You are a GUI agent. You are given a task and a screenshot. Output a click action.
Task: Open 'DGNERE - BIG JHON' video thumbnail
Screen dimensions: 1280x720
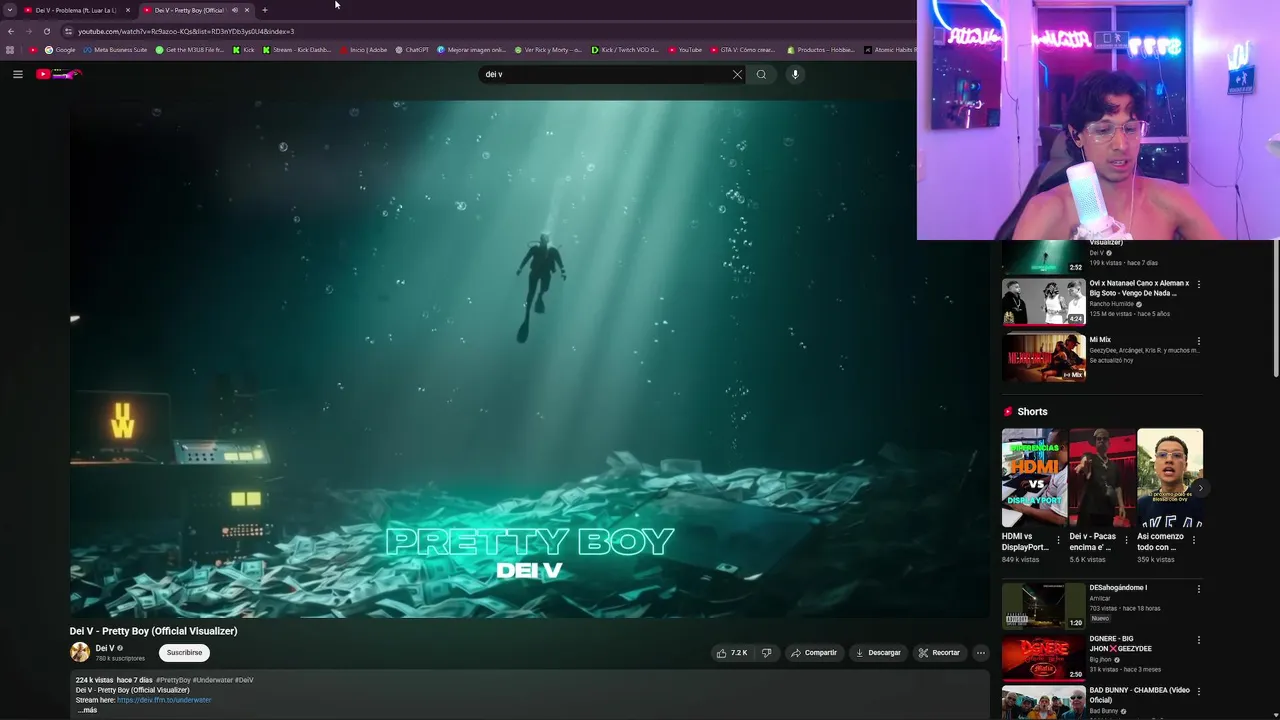(x=1044, y=657)
